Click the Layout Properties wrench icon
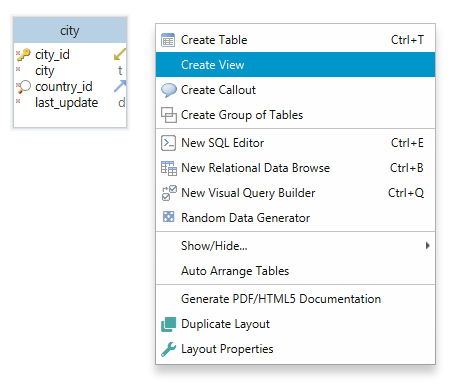 [x=168, y=349]
